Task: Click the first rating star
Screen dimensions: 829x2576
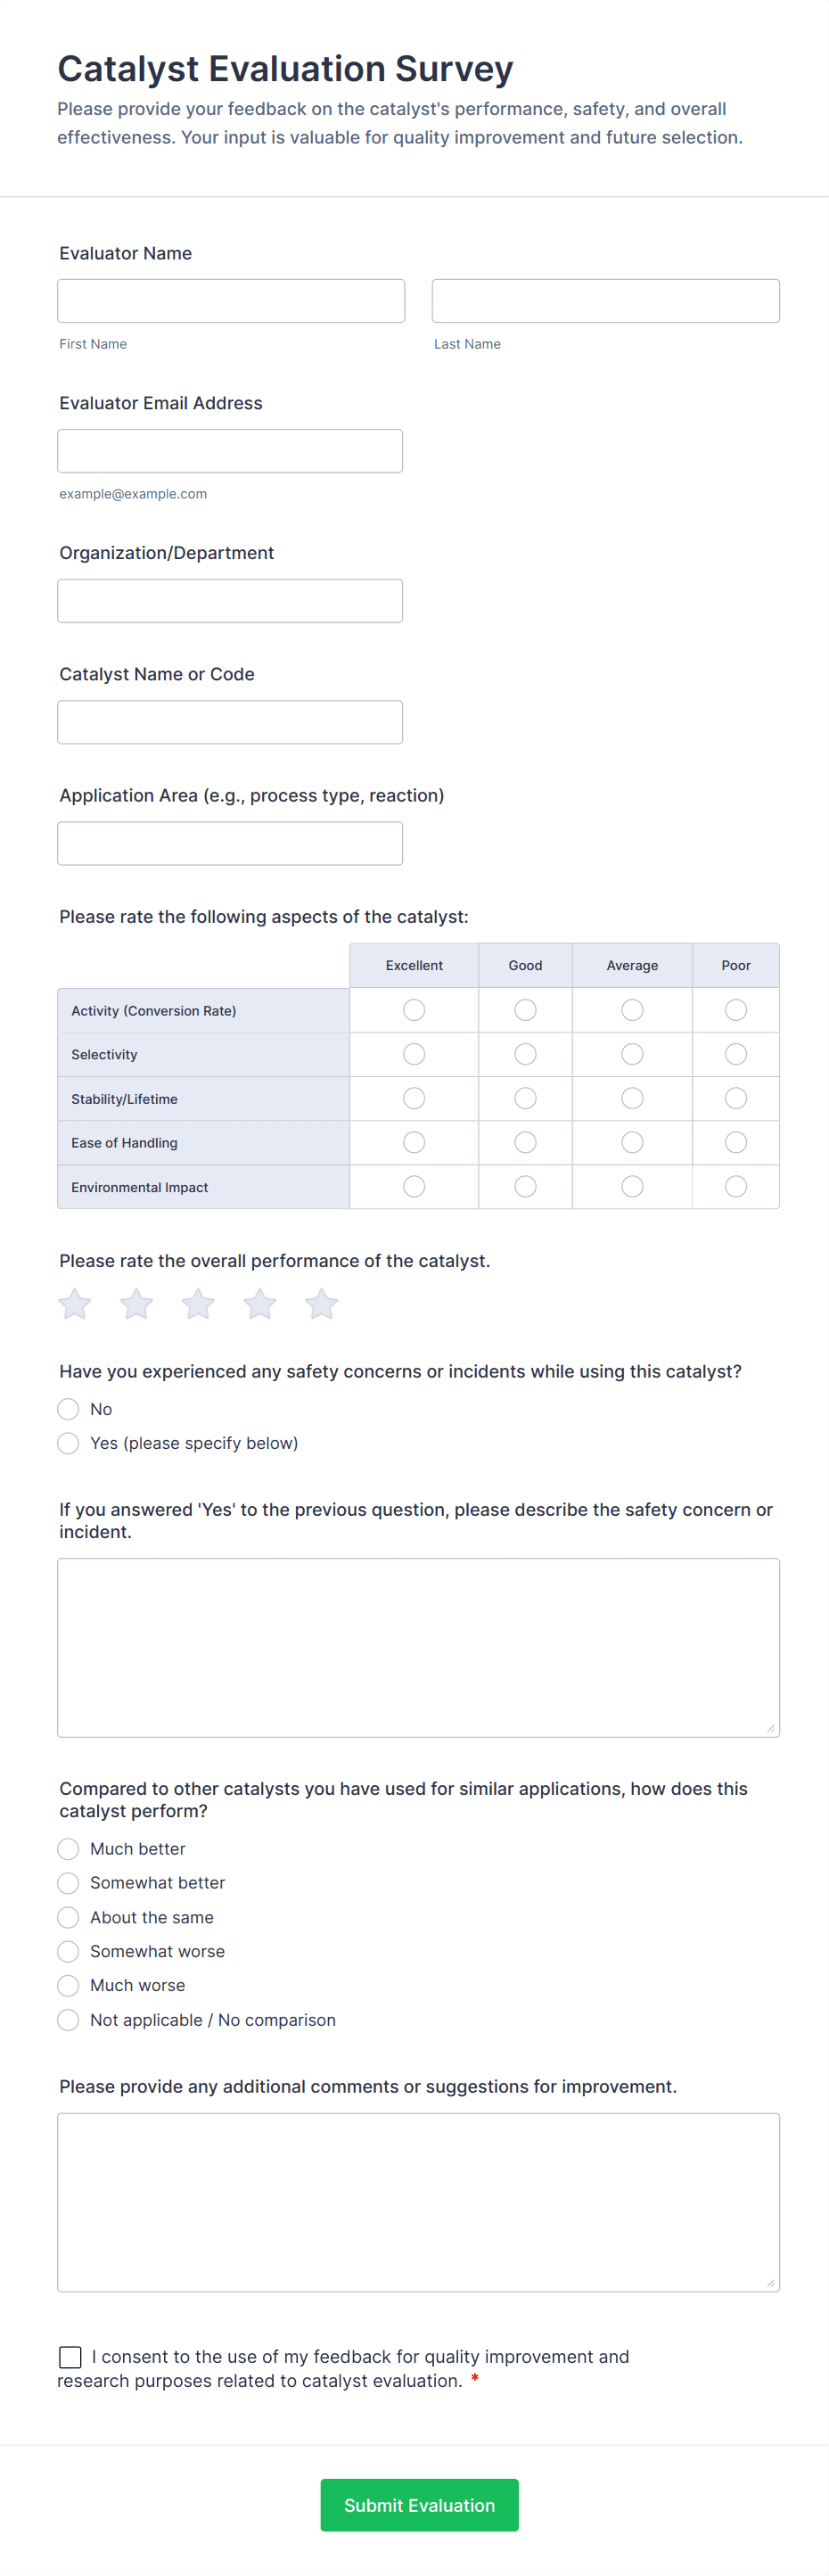Action: (x=75, y=1304)
